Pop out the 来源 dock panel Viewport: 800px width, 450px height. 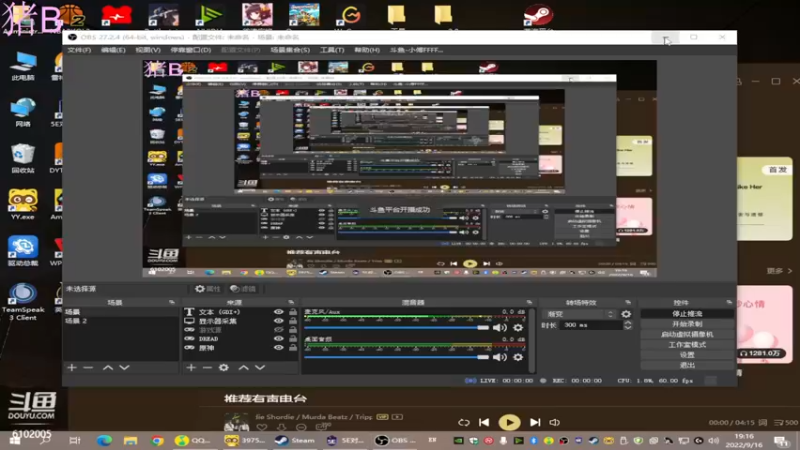tap(291, 303)
